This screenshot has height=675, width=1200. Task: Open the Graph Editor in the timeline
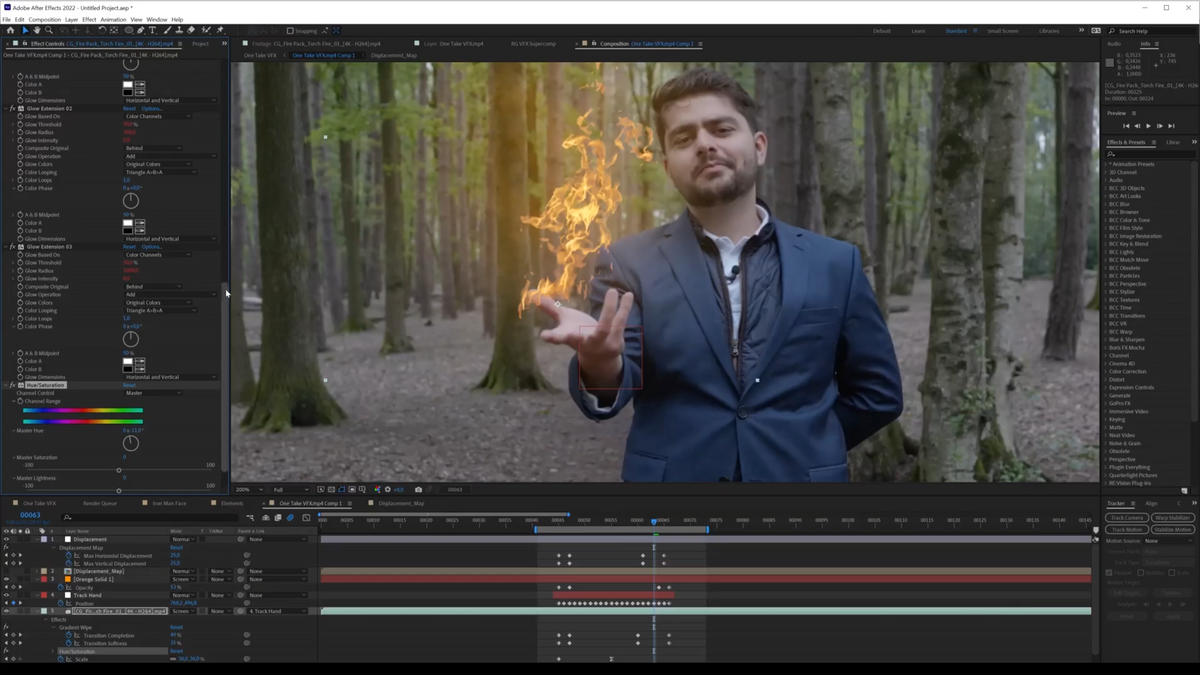306,518
